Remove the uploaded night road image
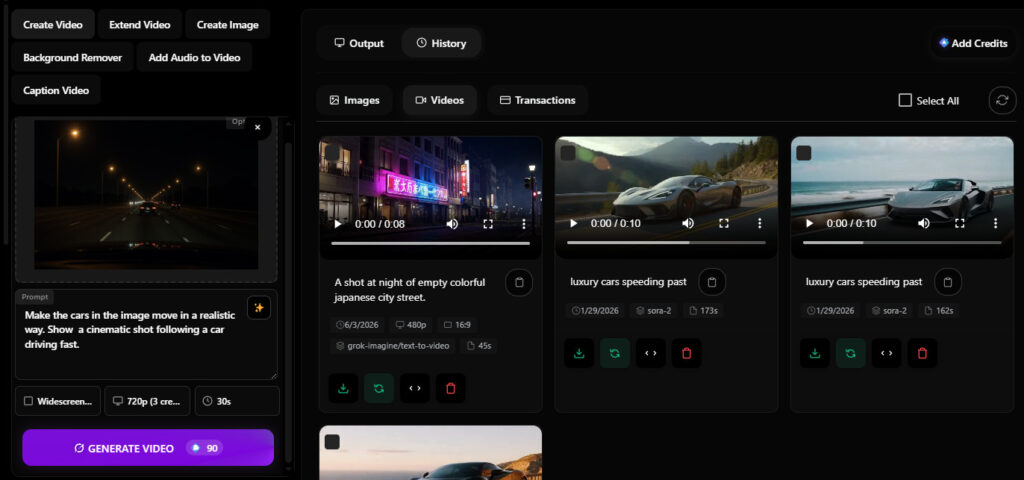 coord(258,127)
